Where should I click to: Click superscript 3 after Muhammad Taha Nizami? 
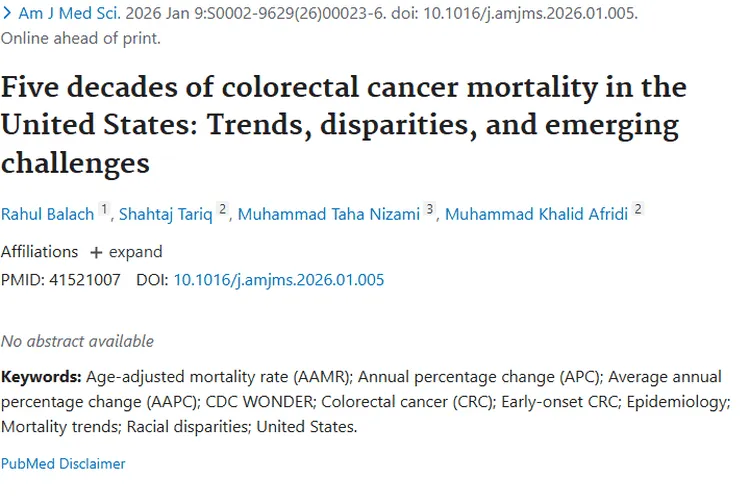tap(430, 210)
